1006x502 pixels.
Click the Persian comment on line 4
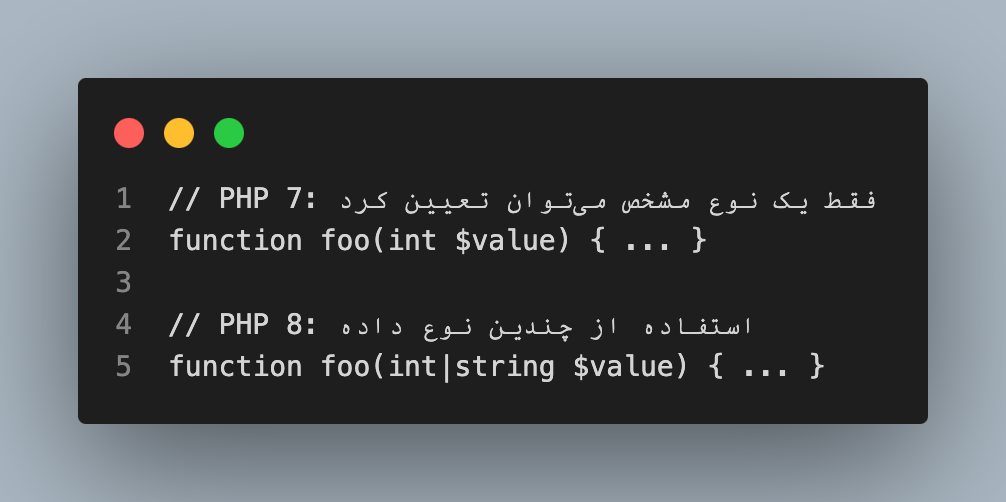pyautogui.click(x=541, y=325)
